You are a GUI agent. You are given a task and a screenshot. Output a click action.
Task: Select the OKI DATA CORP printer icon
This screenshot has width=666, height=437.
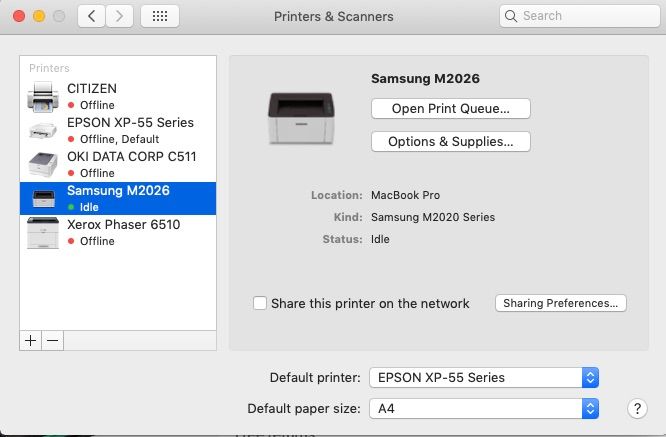(x=42, y=164)
